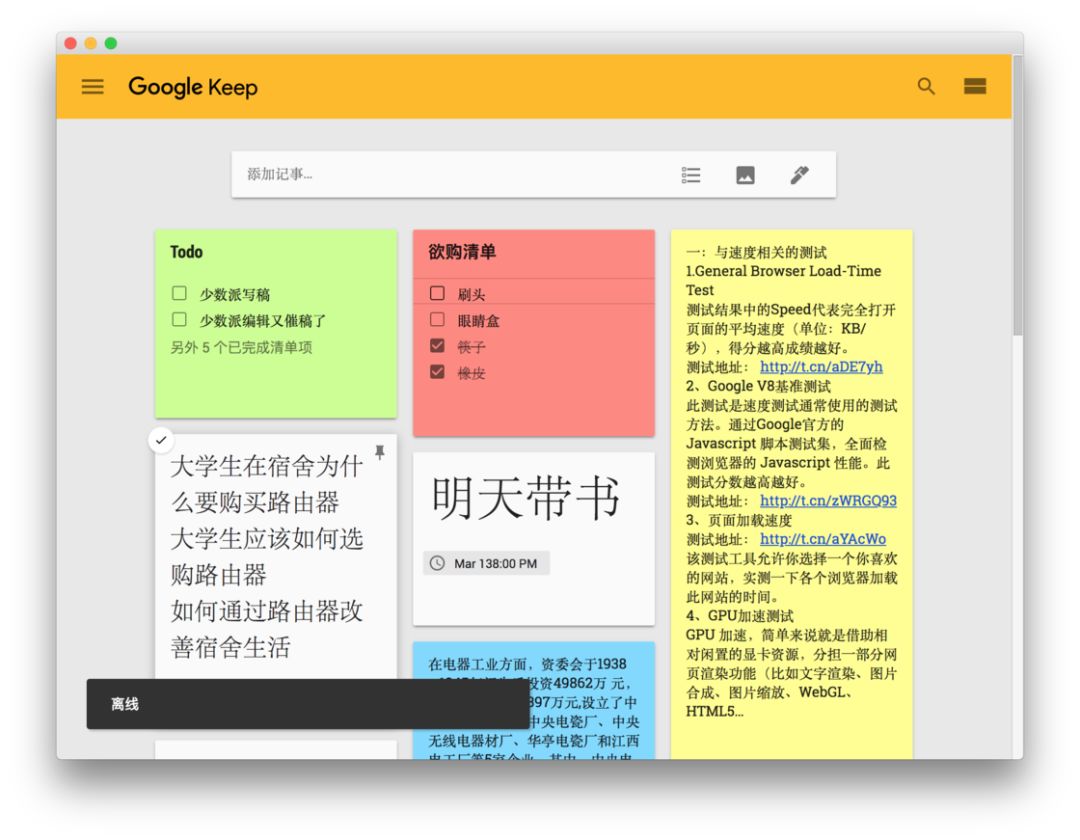Open the 欲购清单 note title

(462, 252)
